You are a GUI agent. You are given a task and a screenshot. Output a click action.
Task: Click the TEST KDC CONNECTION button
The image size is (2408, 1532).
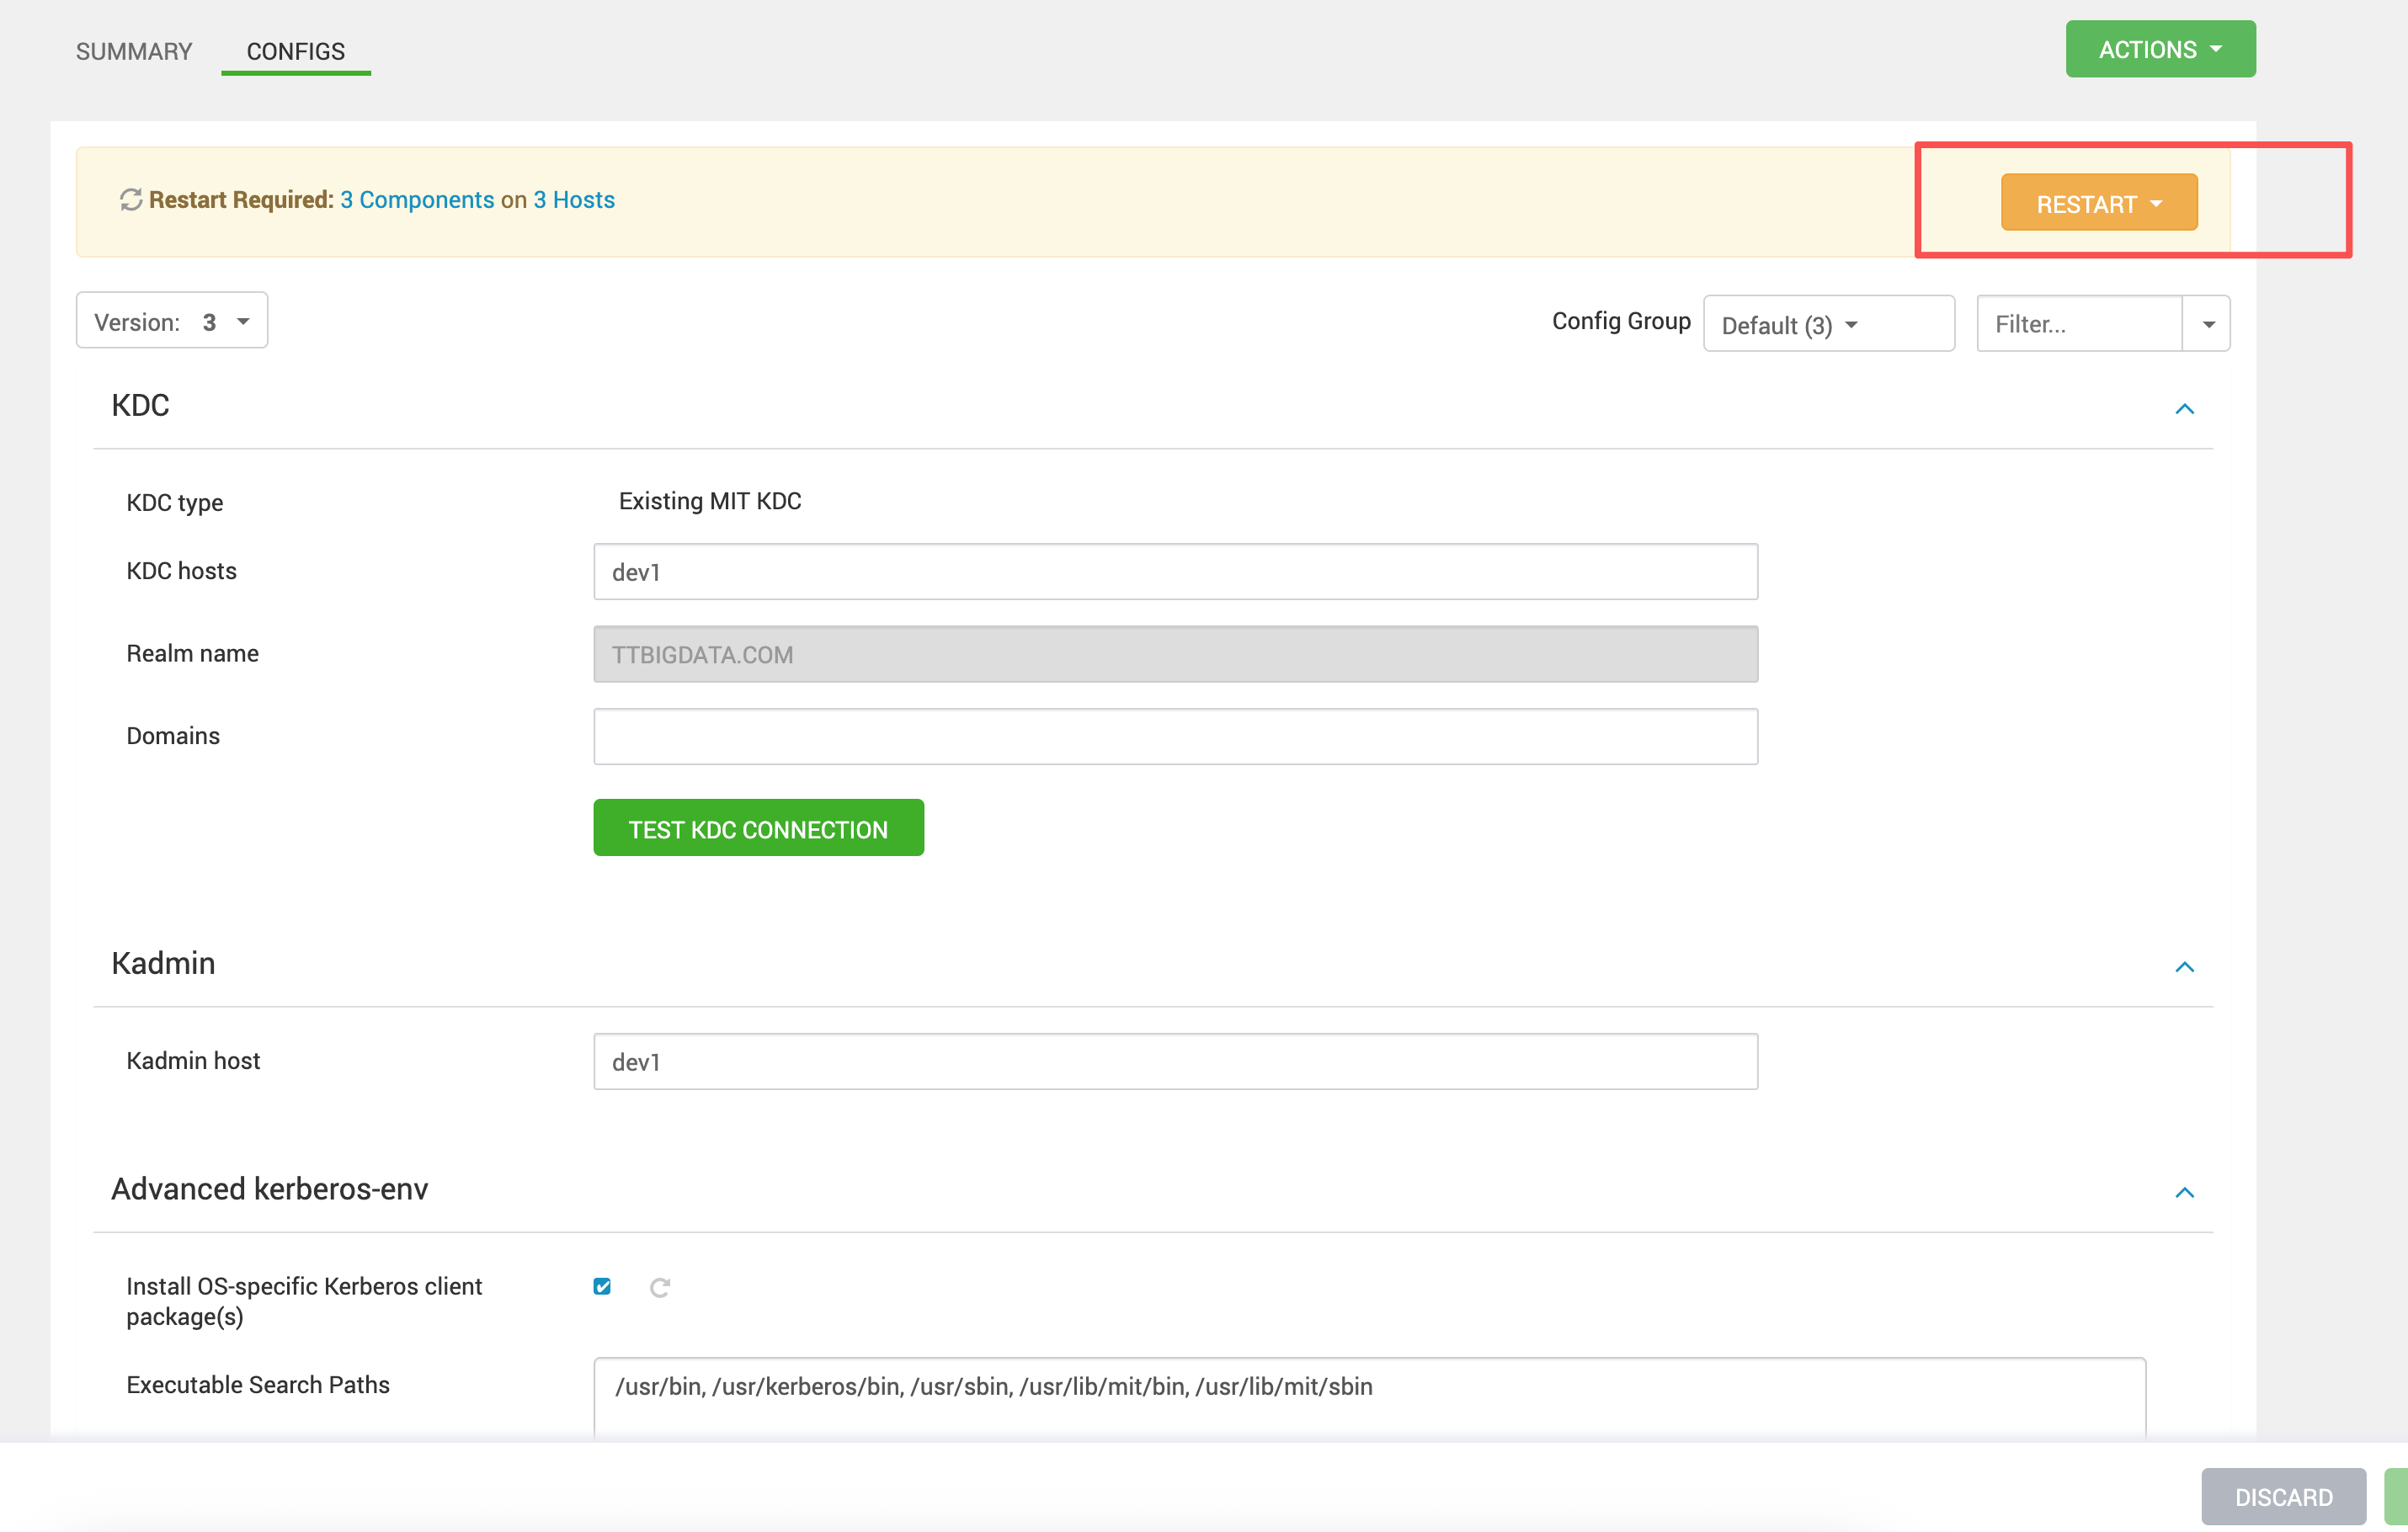click(758, 828)
